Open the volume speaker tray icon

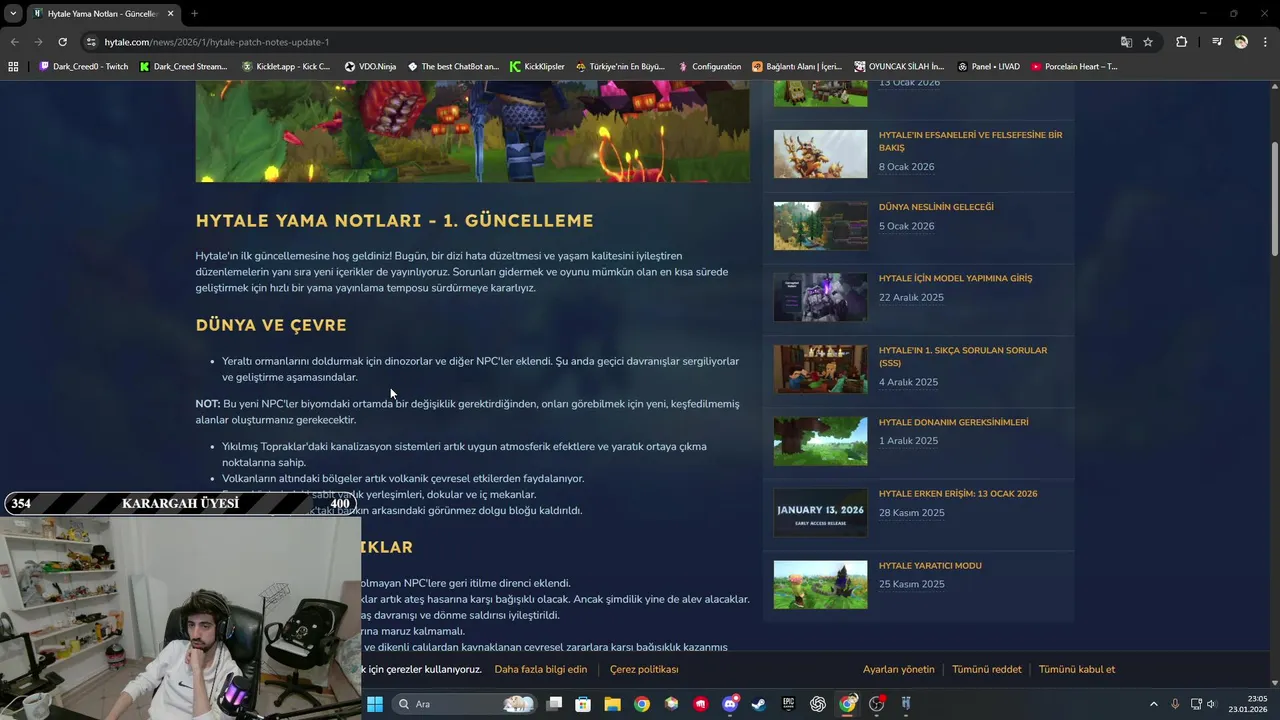pos(1211,704)
